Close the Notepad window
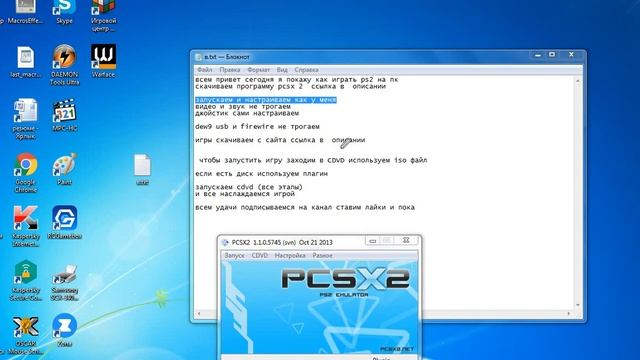Viewport: 640px width, 360px height. coord(571,54)
